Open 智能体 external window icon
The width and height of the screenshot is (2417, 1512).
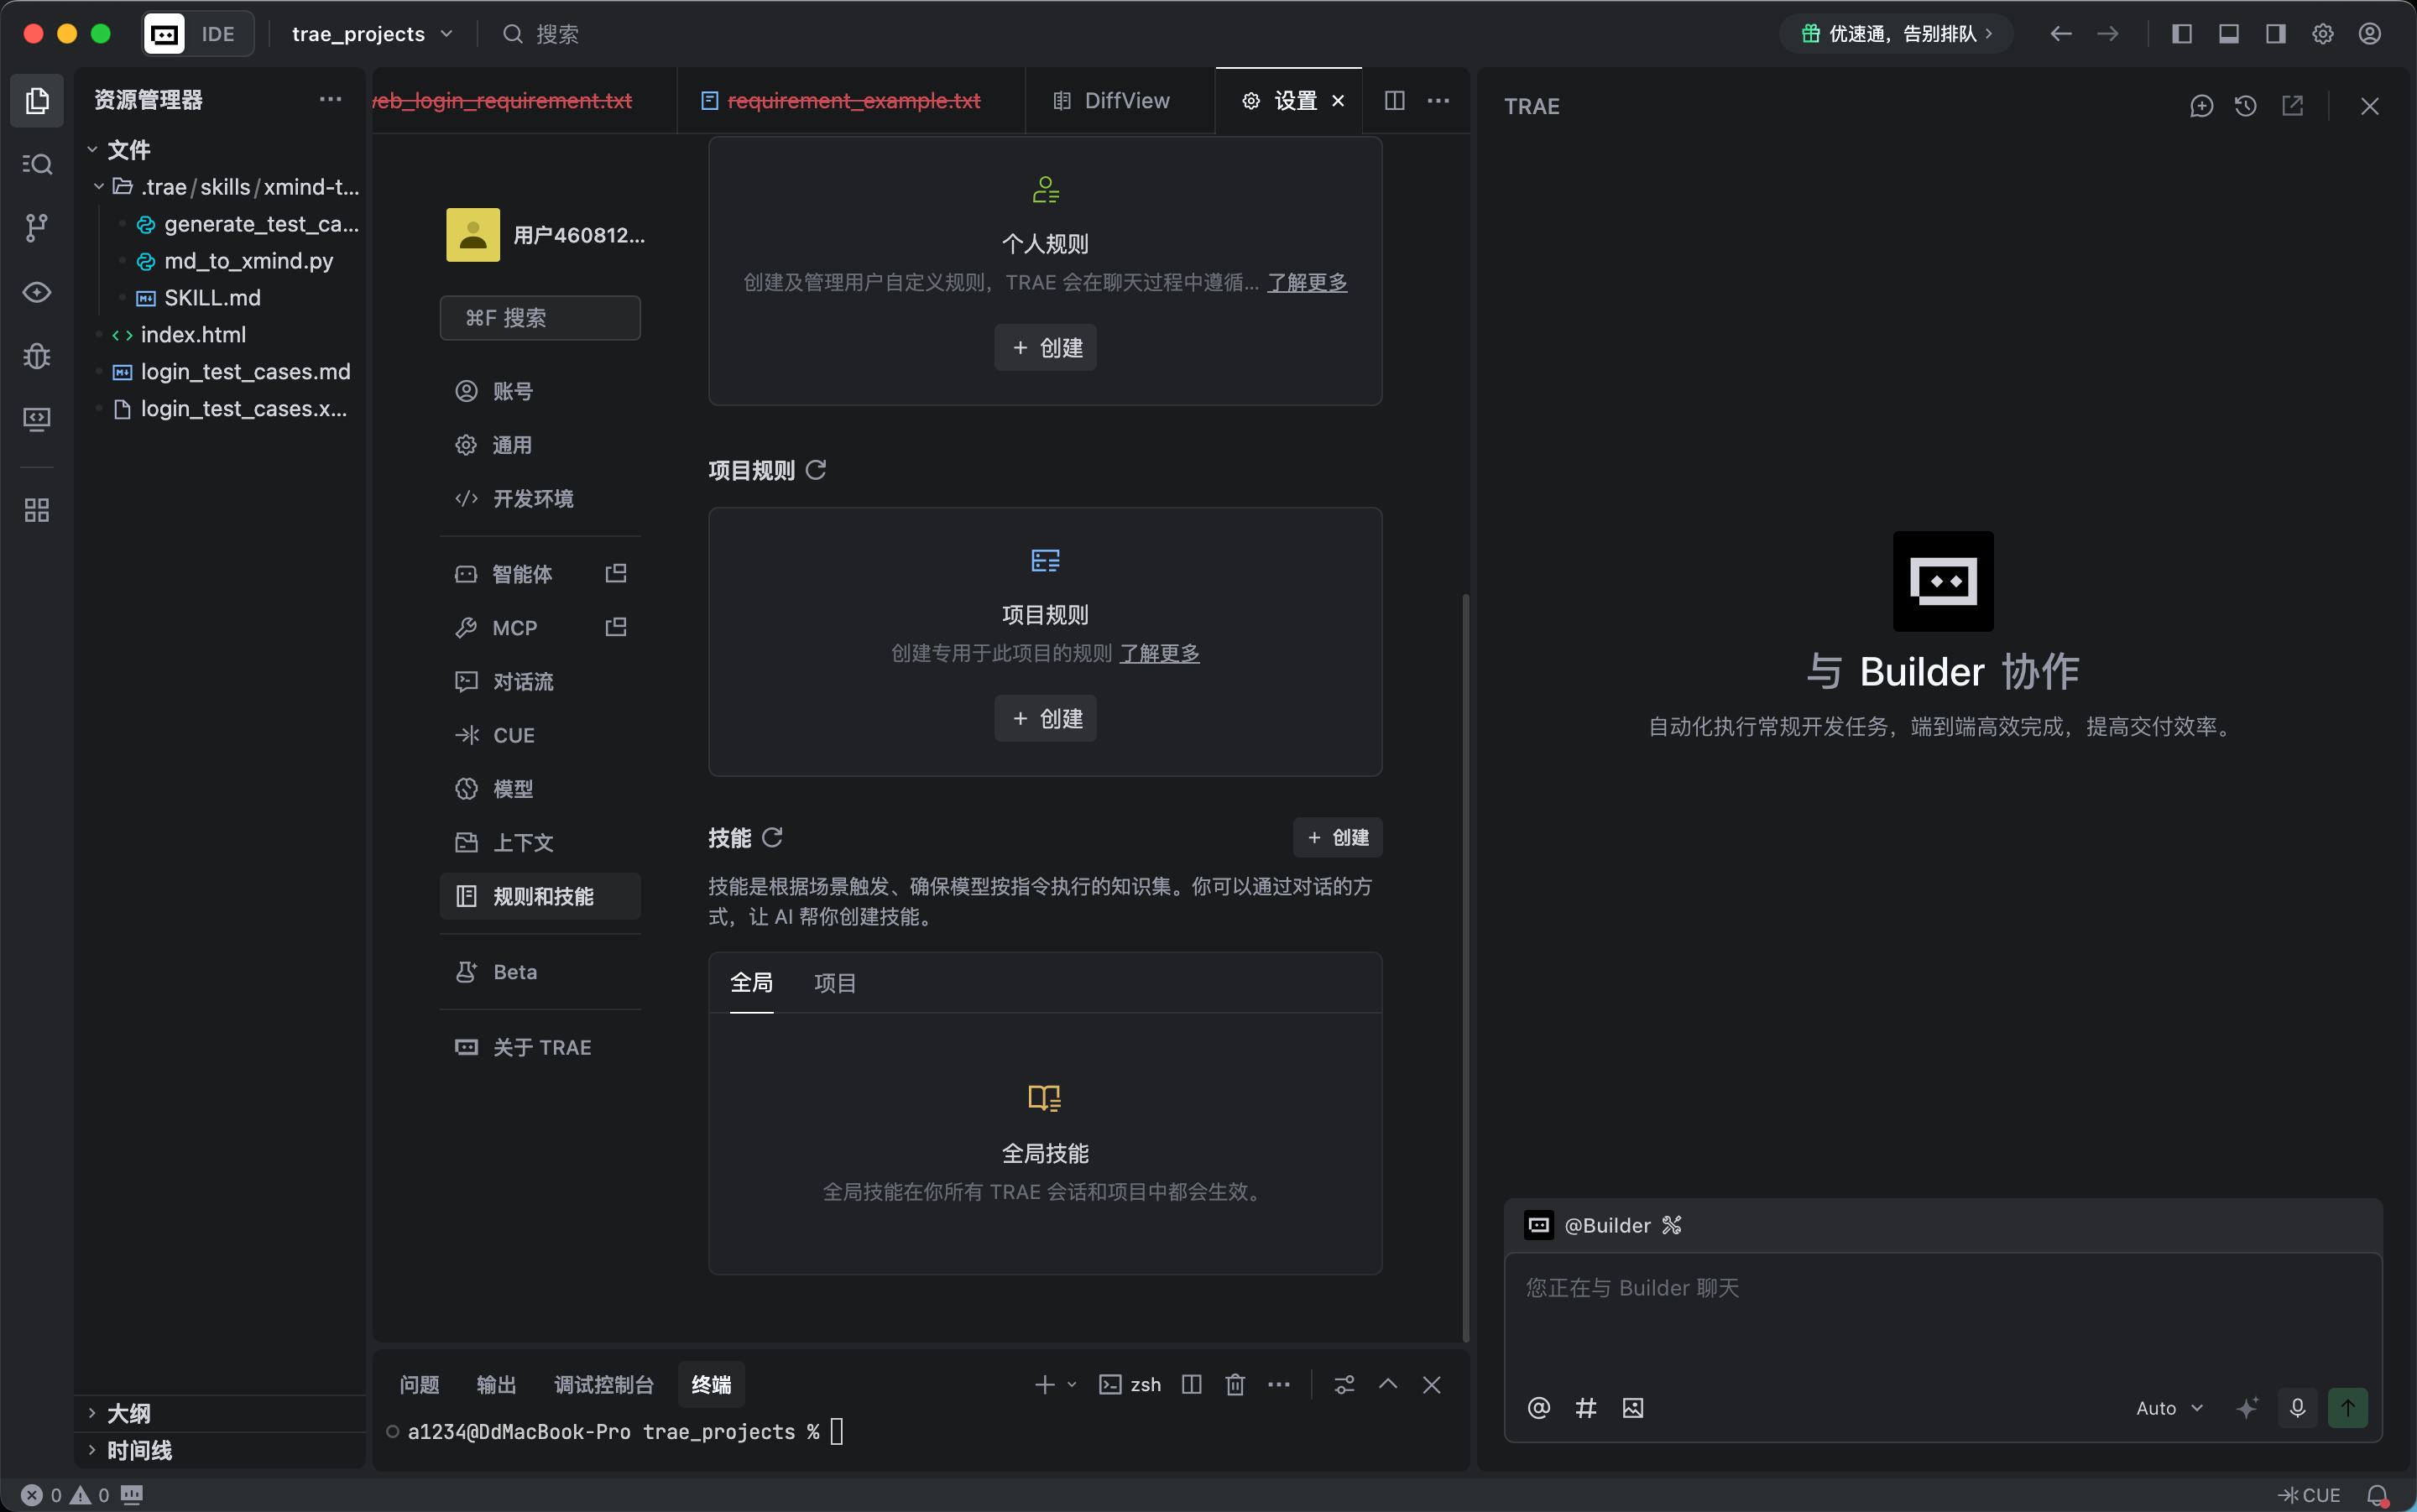click(x=616, y=573)
